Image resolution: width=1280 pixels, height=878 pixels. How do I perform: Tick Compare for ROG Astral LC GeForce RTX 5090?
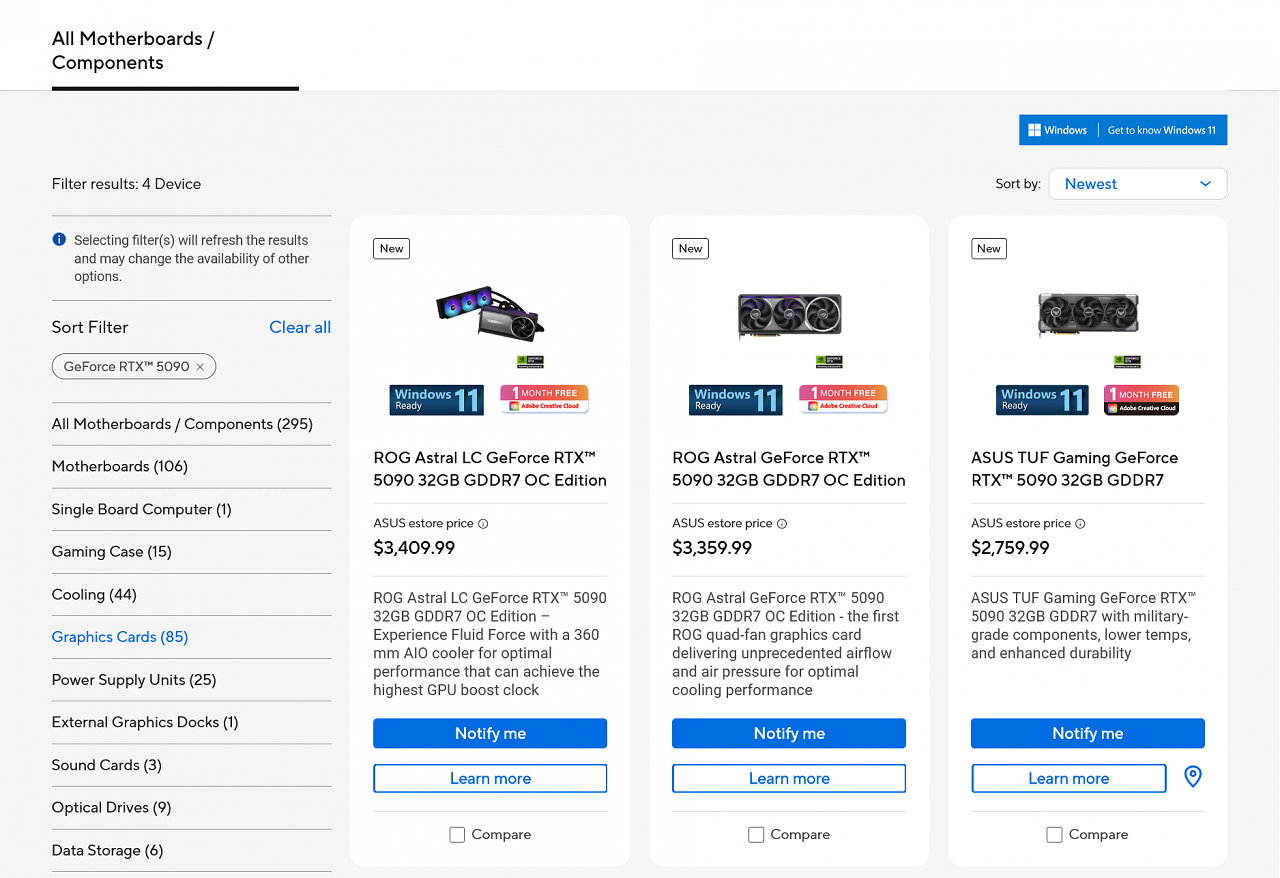coord(457,835)
